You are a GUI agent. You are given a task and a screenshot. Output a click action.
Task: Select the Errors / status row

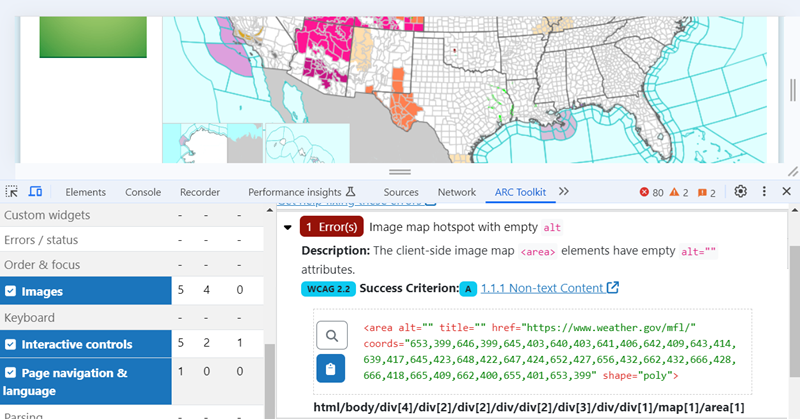[132, 240]
